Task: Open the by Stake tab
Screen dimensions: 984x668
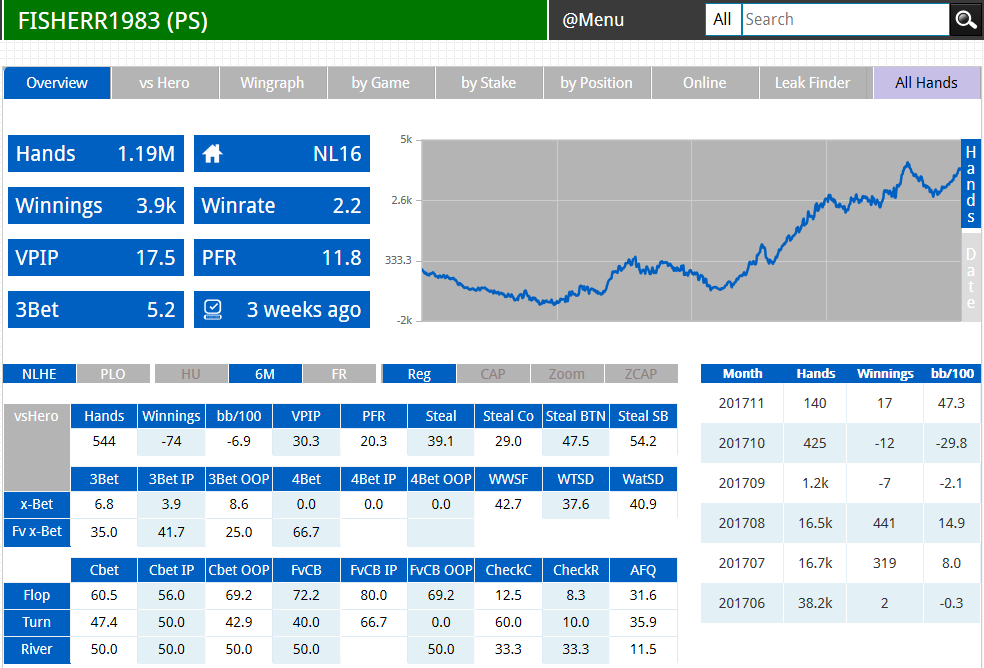Action: 488,83
